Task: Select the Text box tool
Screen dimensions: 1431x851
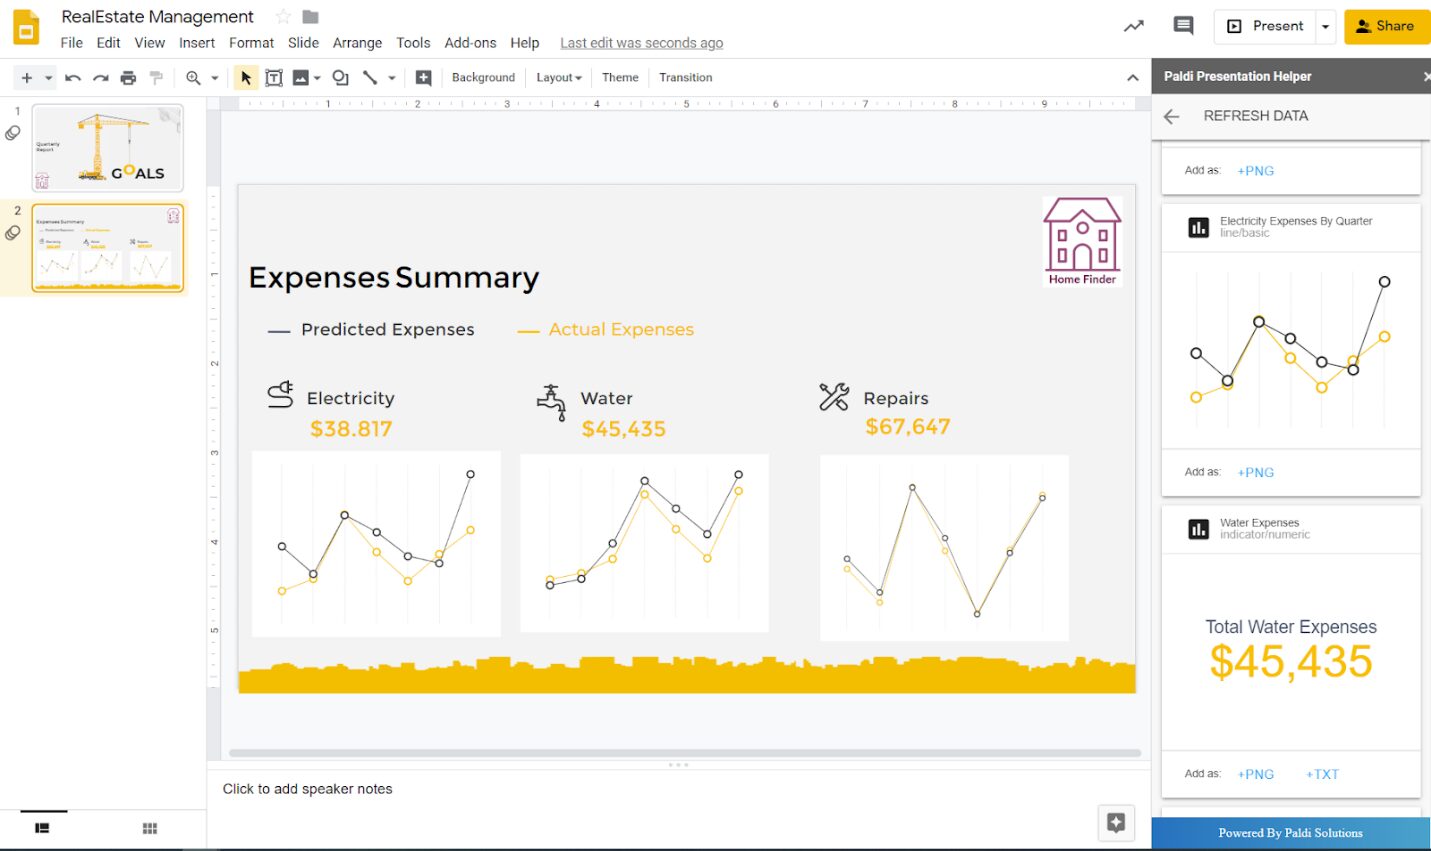Action: pyautogui.click(x=274, y=77)
